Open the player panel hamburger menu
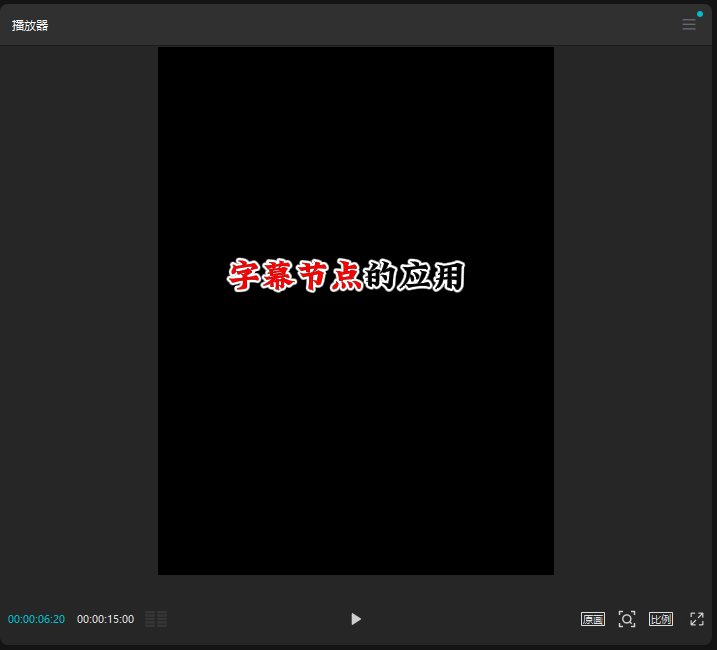The image size is (717, 650). point(689,25)
